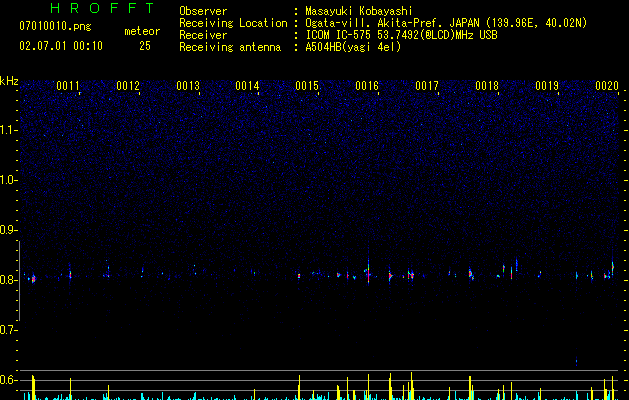The width and height of the screenshot is (629, 400).
Task: Click the meteor count 25
Action: 145,46
